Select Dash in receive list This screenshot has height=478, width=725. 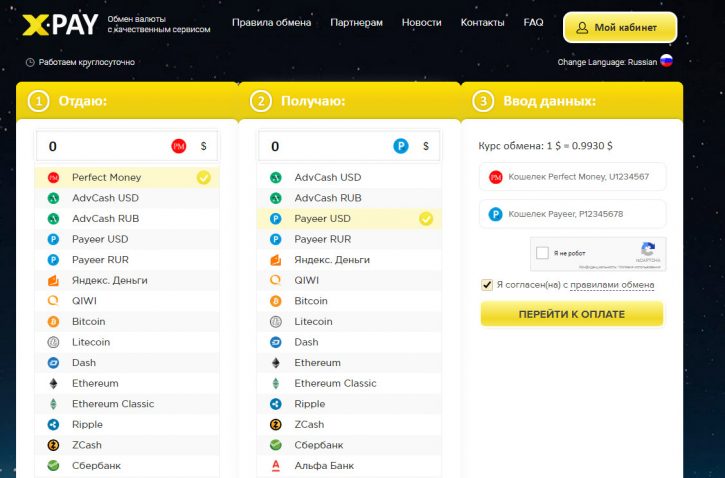point(349,342)
